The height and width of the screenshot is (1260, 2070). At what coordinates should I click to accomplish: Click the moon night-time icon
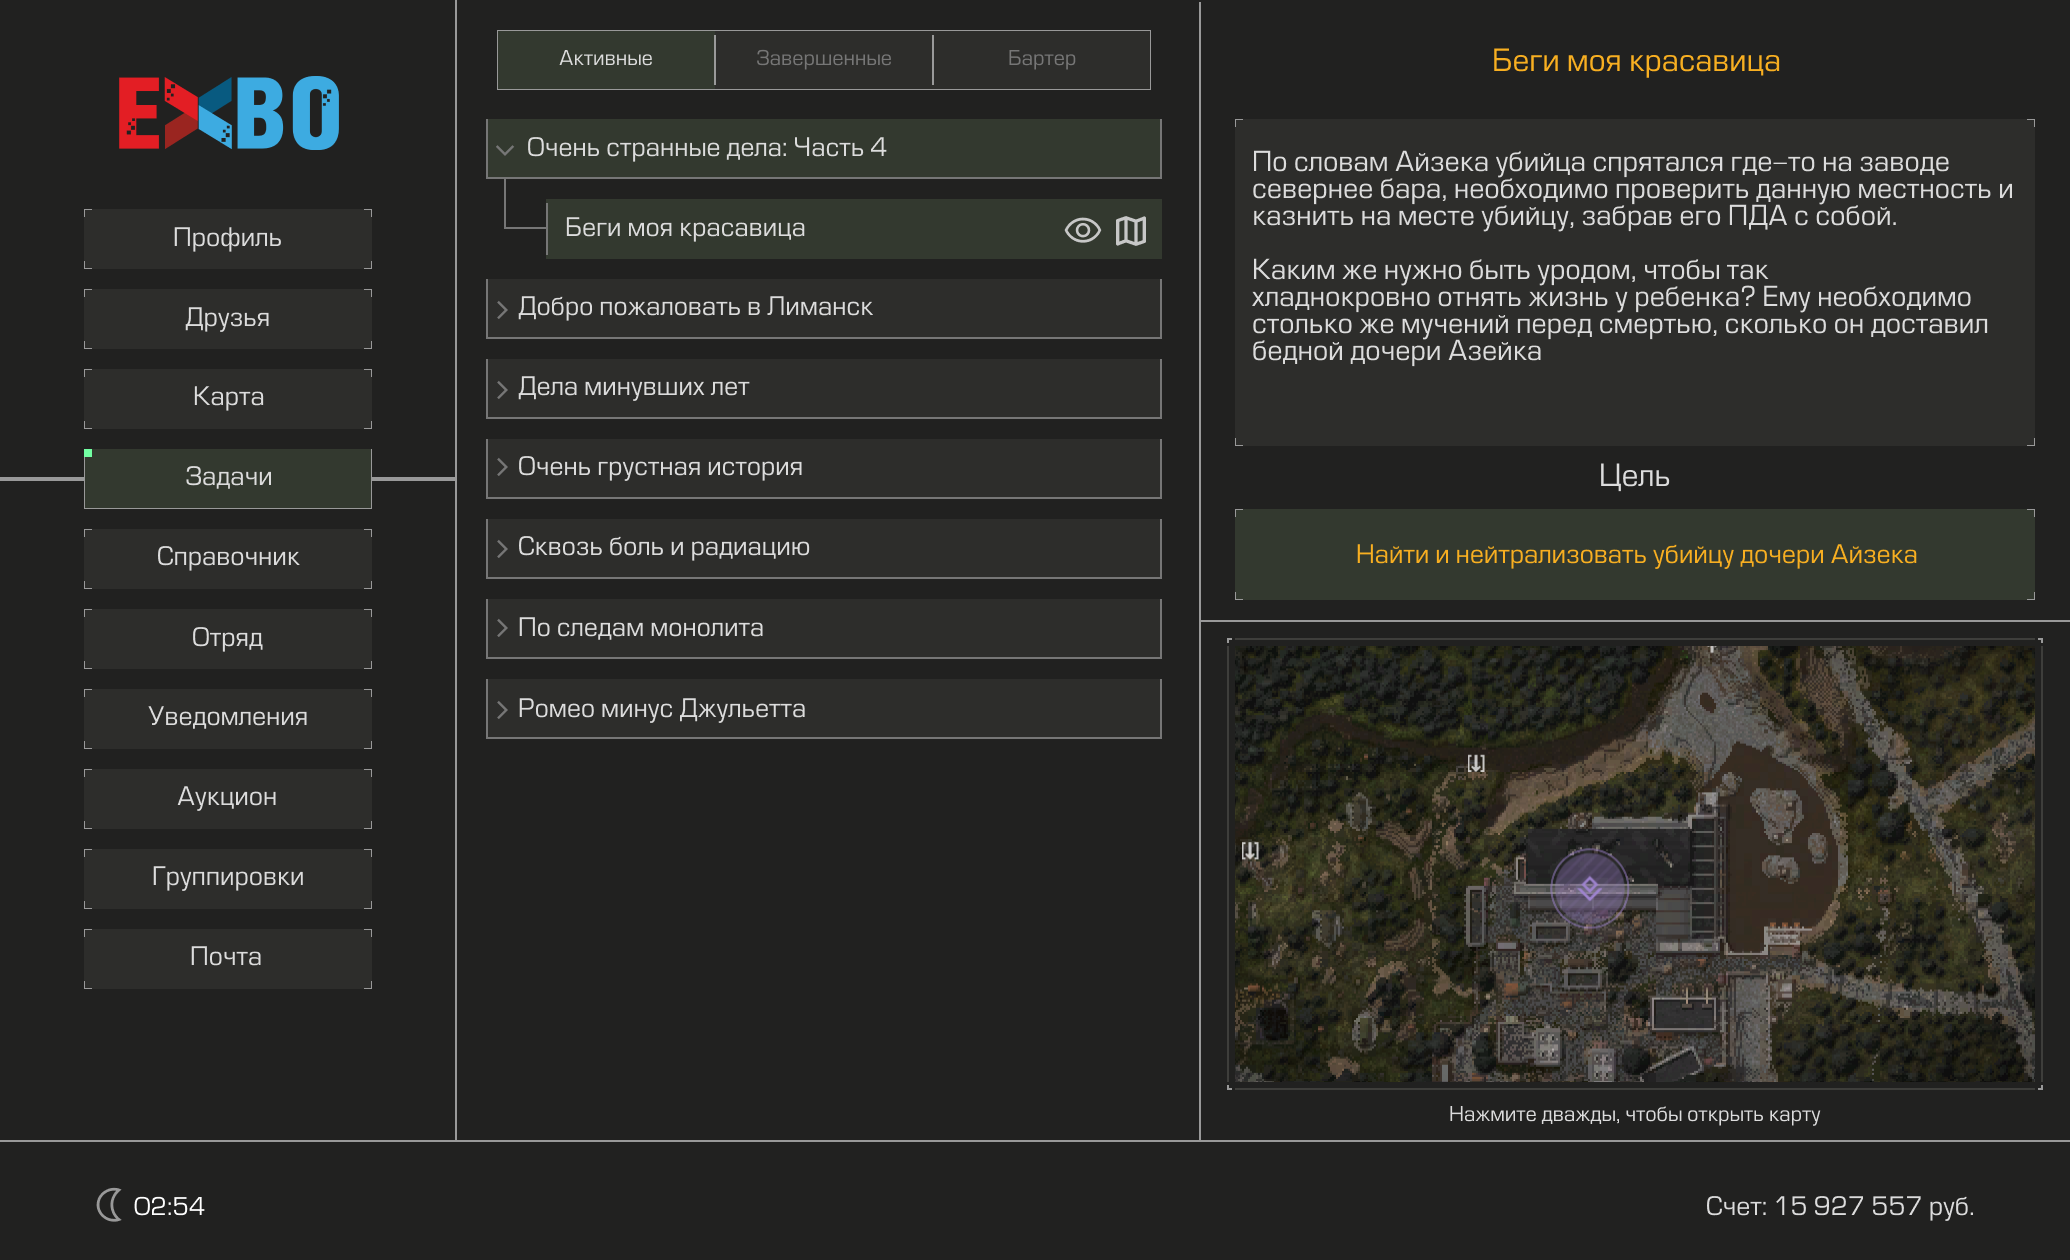tap(109, 1205)
